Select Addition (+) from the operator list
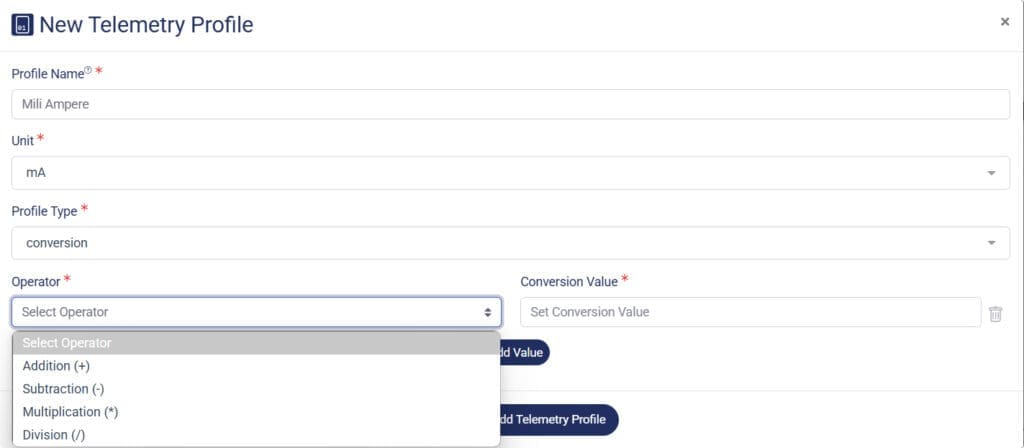Screen dimensions: 1024x448 pyautogui.click(x=56, y=366)
